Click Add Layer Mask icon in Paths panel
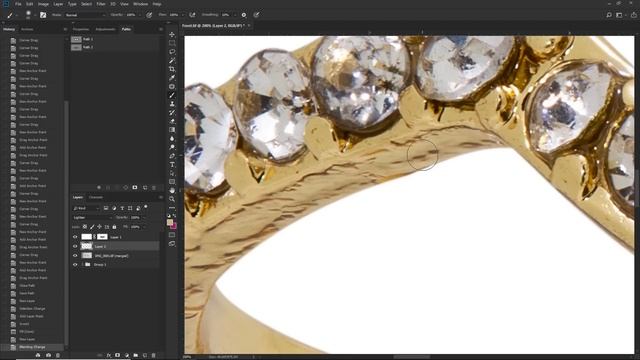Screen dimensions: 640x360 [135, 187]
